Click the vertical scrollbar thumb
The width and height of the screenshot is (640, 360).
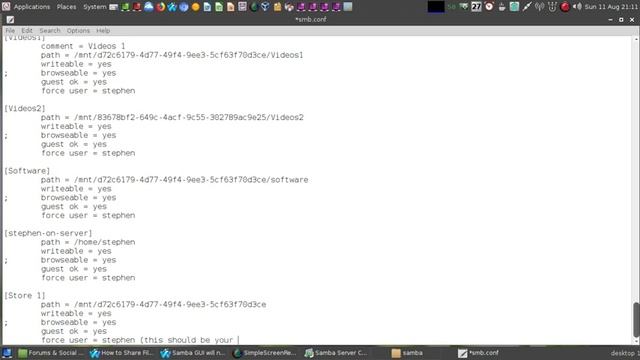point(636,320)
